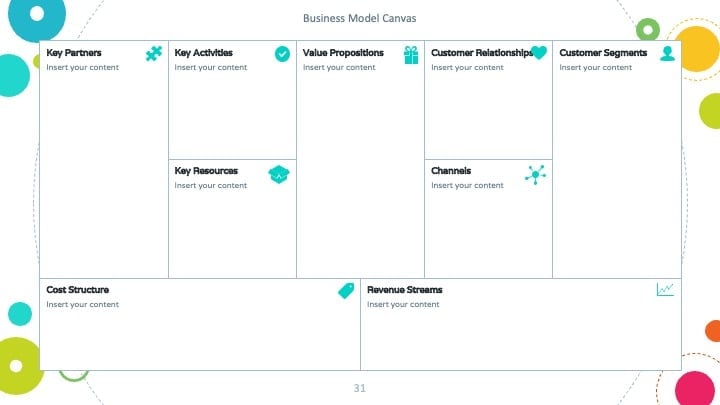Image resolution: width=720 pixels, height=405 pixels.
Task: Select the Customer Relationships heading
Action: [x=482, y=53]
